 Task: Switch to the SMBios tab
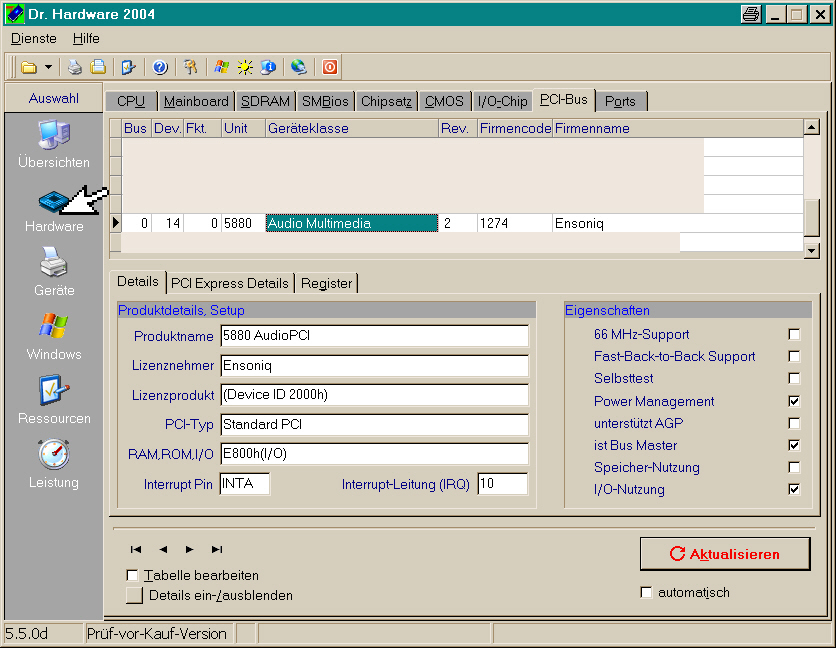click(325, 101)
